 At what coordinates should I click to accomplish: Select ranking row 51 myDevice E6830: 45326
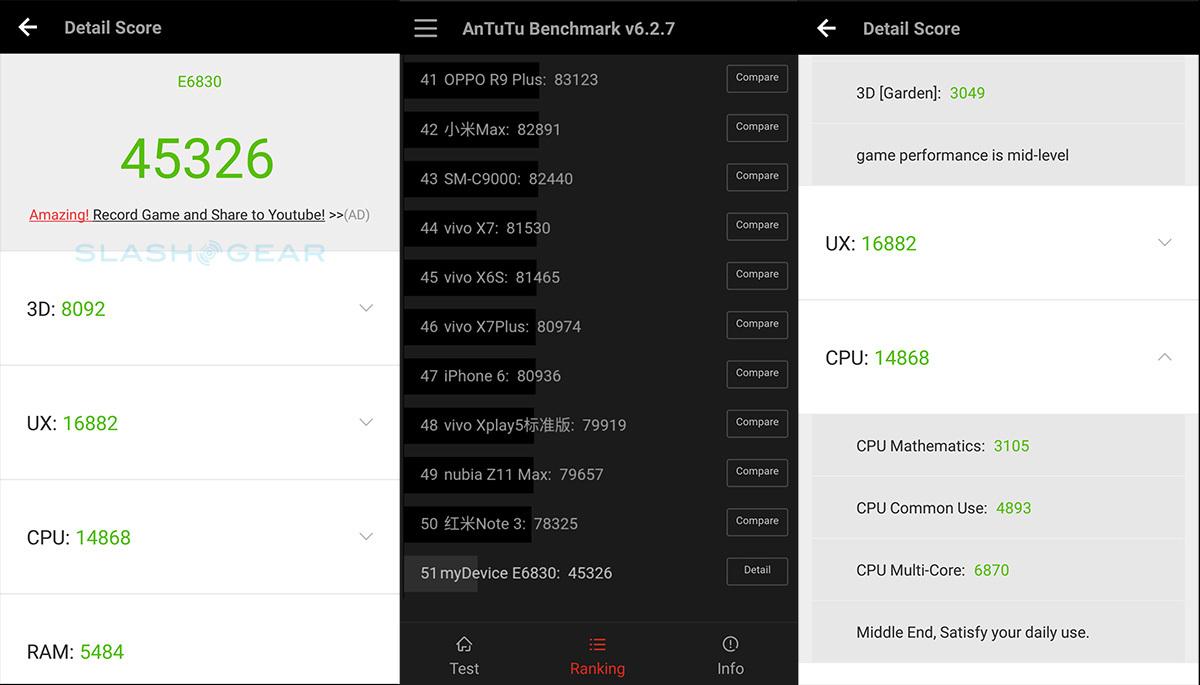[600, 573]
